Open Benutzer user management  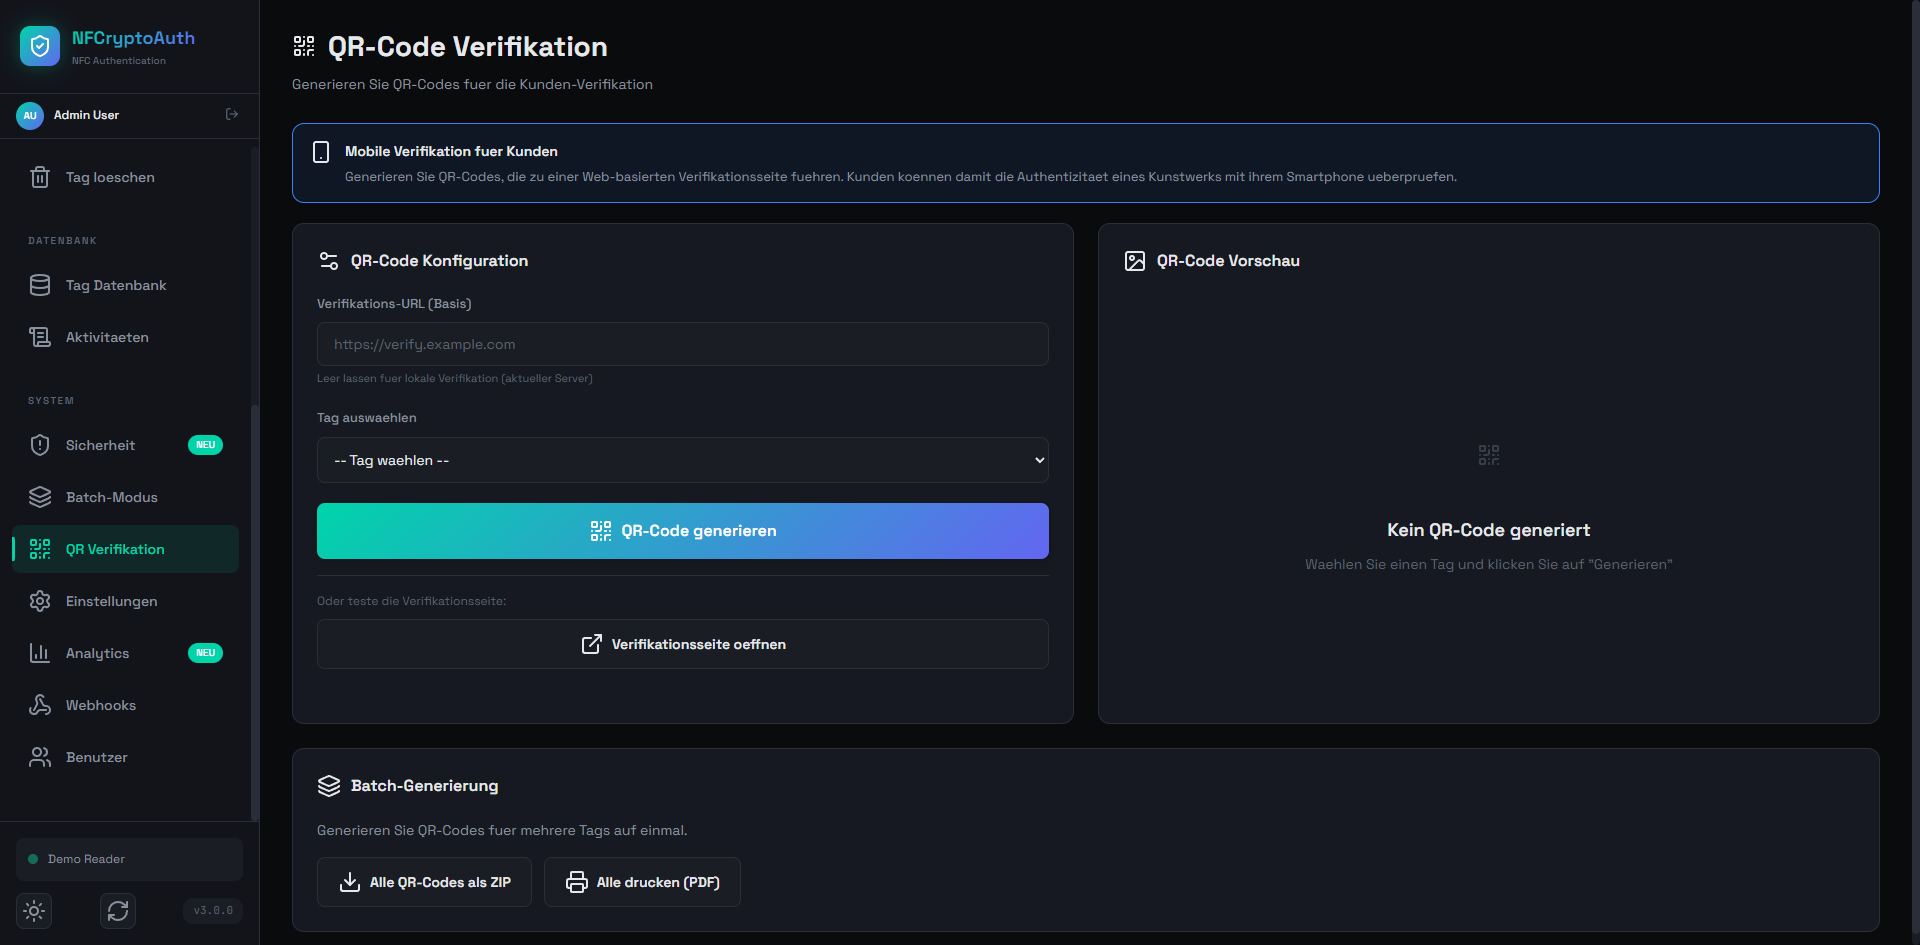[97, 758]
